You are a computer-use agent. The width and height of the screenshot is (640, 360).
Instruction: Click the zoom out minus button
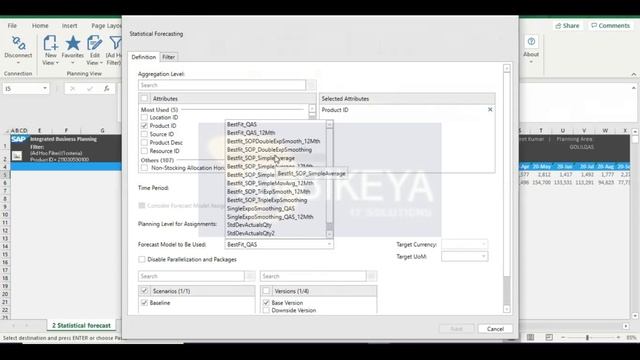(563, 337)
